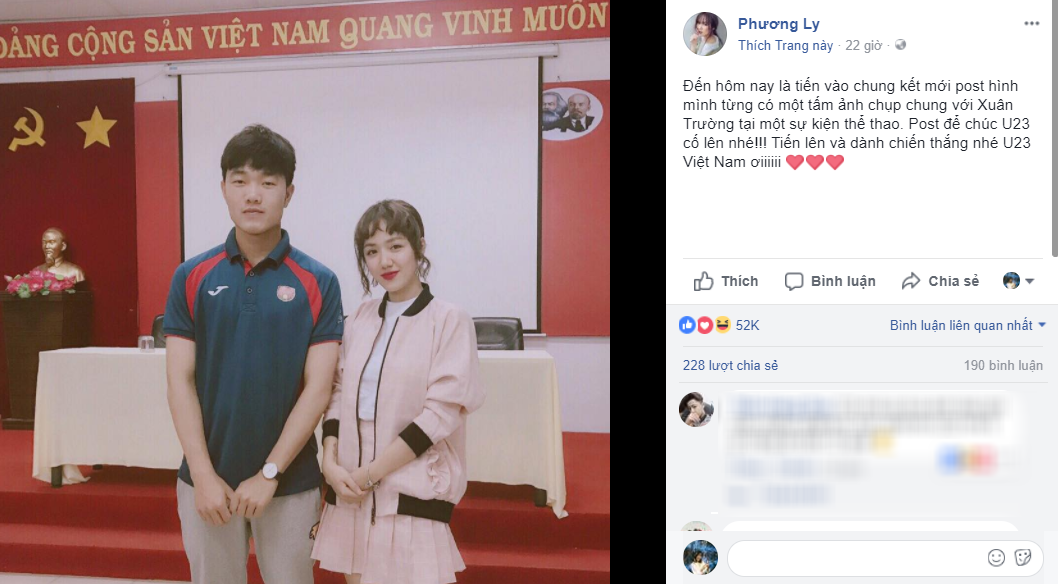The height and width of the screenshot is (584, 1058).
Task: Click the Chia sẻ share arrow icon
Action: click(911, 281)
